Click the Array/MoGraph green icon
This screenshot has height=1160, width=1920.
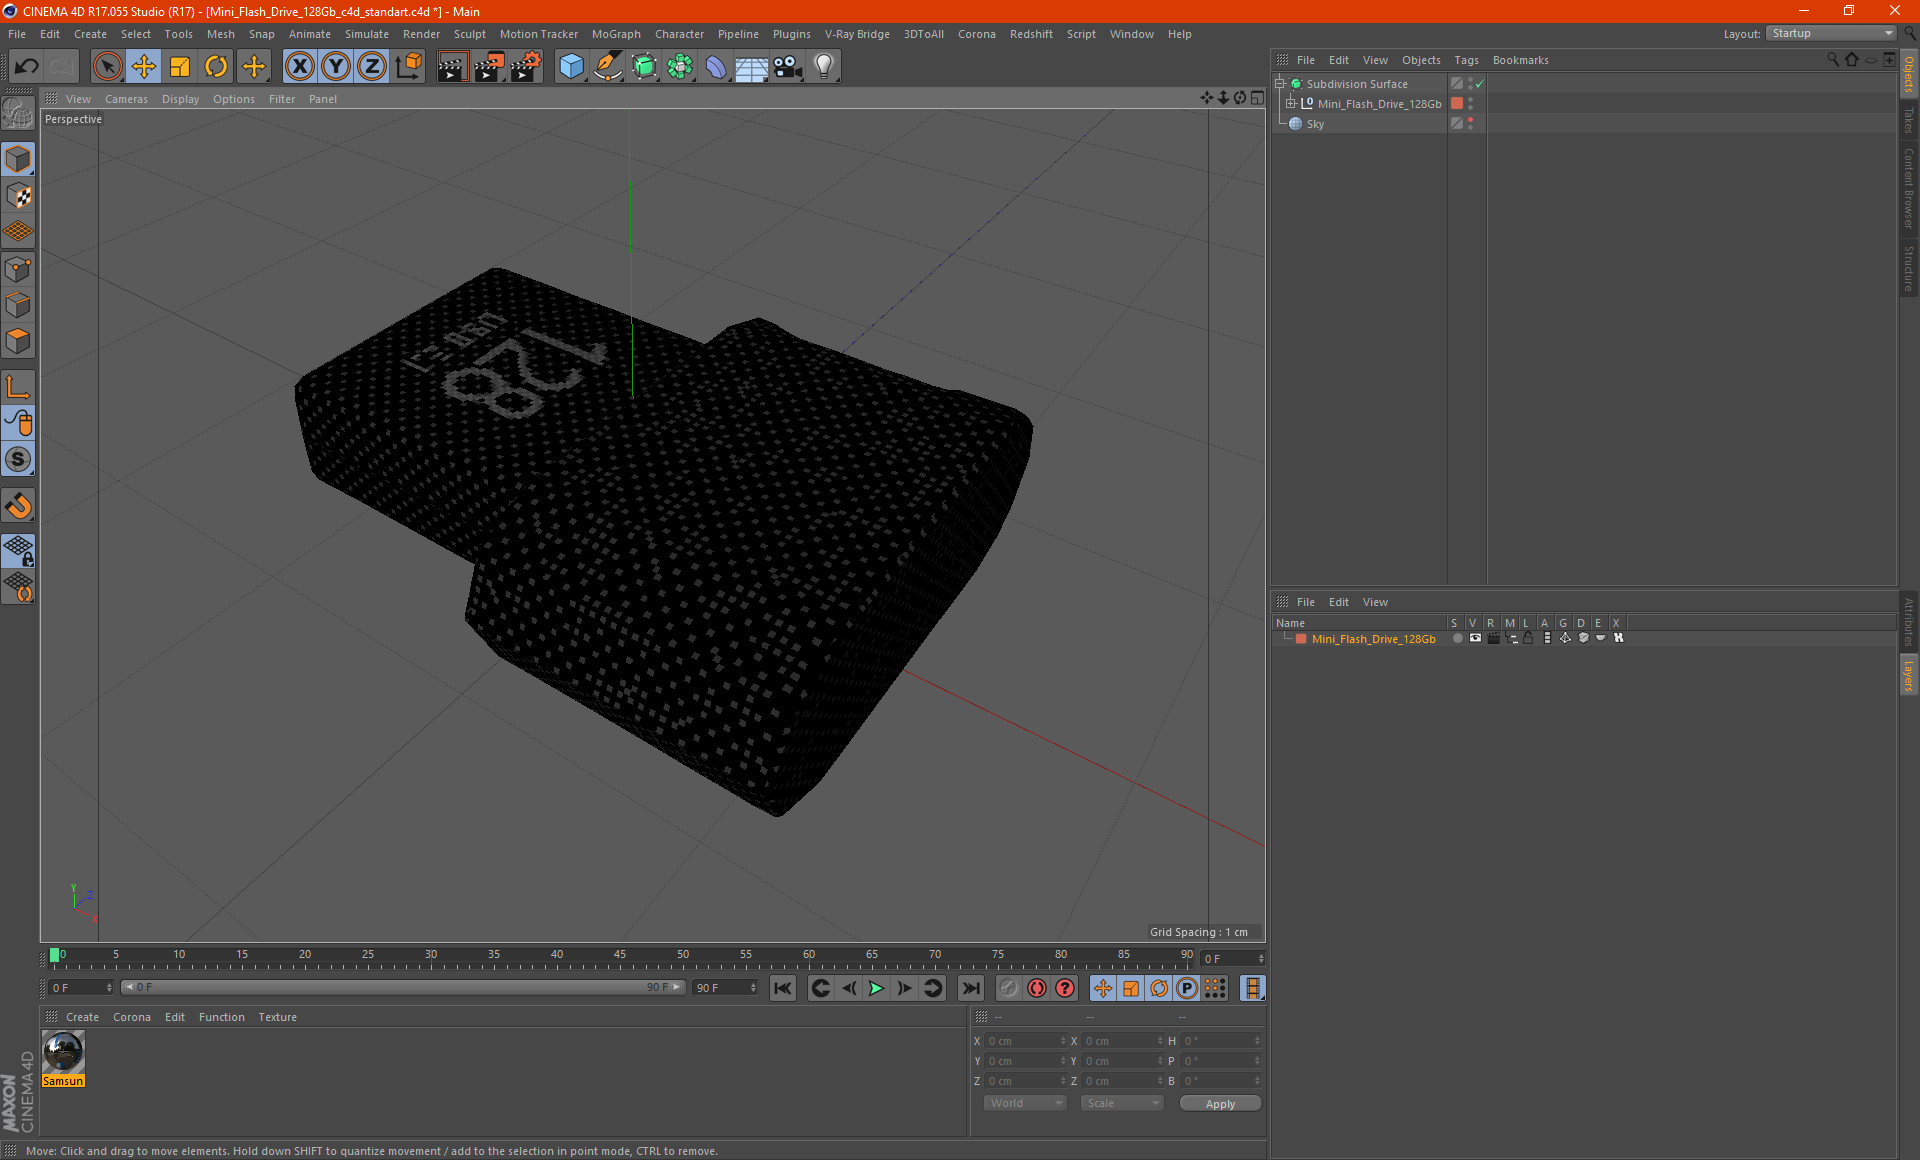click(680, 66)
